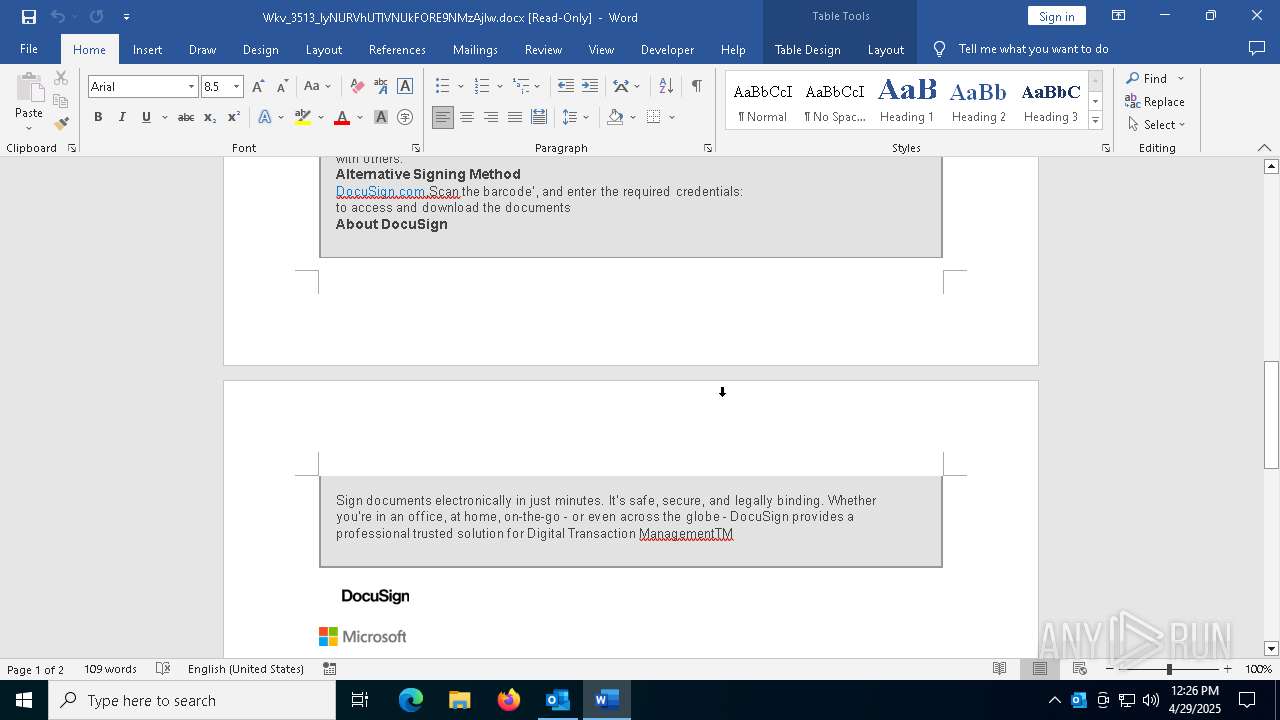
Task: Increase font size with Grow Font icon
Action: (259, 87)
